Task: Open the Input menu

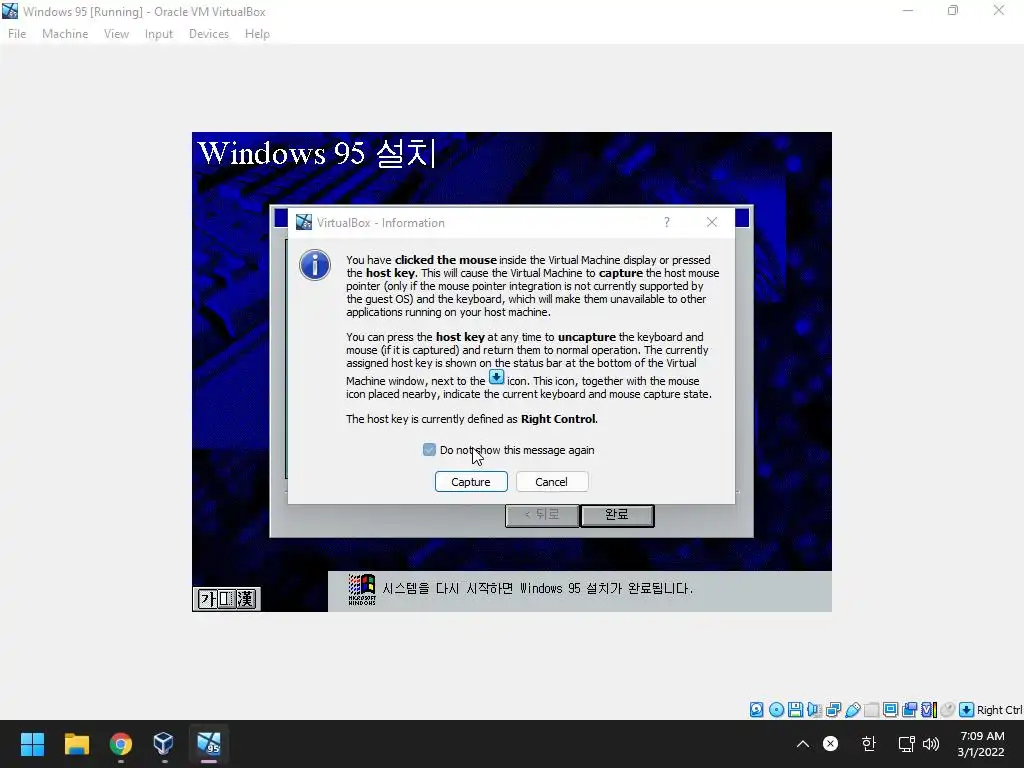Action: (x=159, y=34)
